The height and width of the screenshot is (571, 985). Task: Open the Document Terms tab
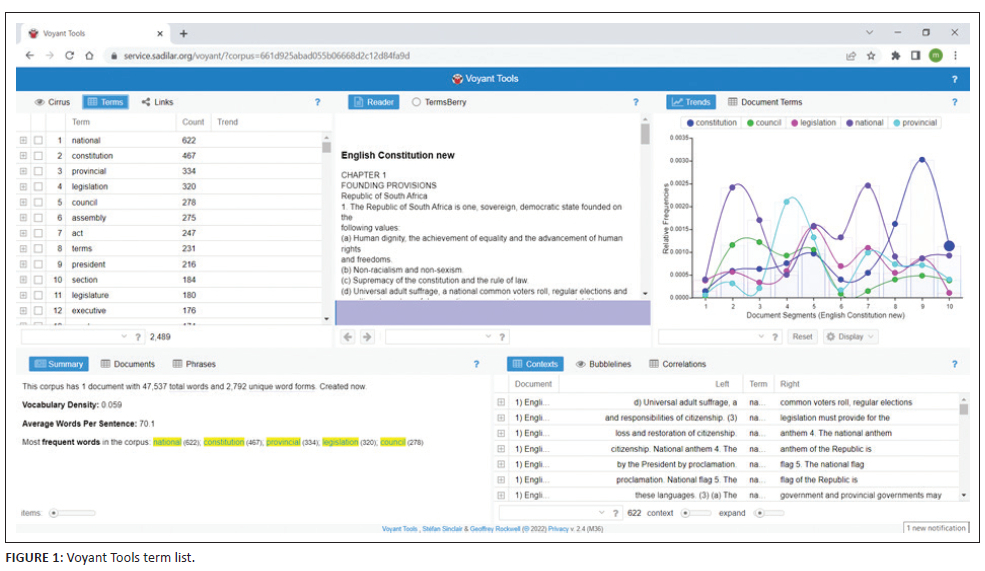click(765, 102)
